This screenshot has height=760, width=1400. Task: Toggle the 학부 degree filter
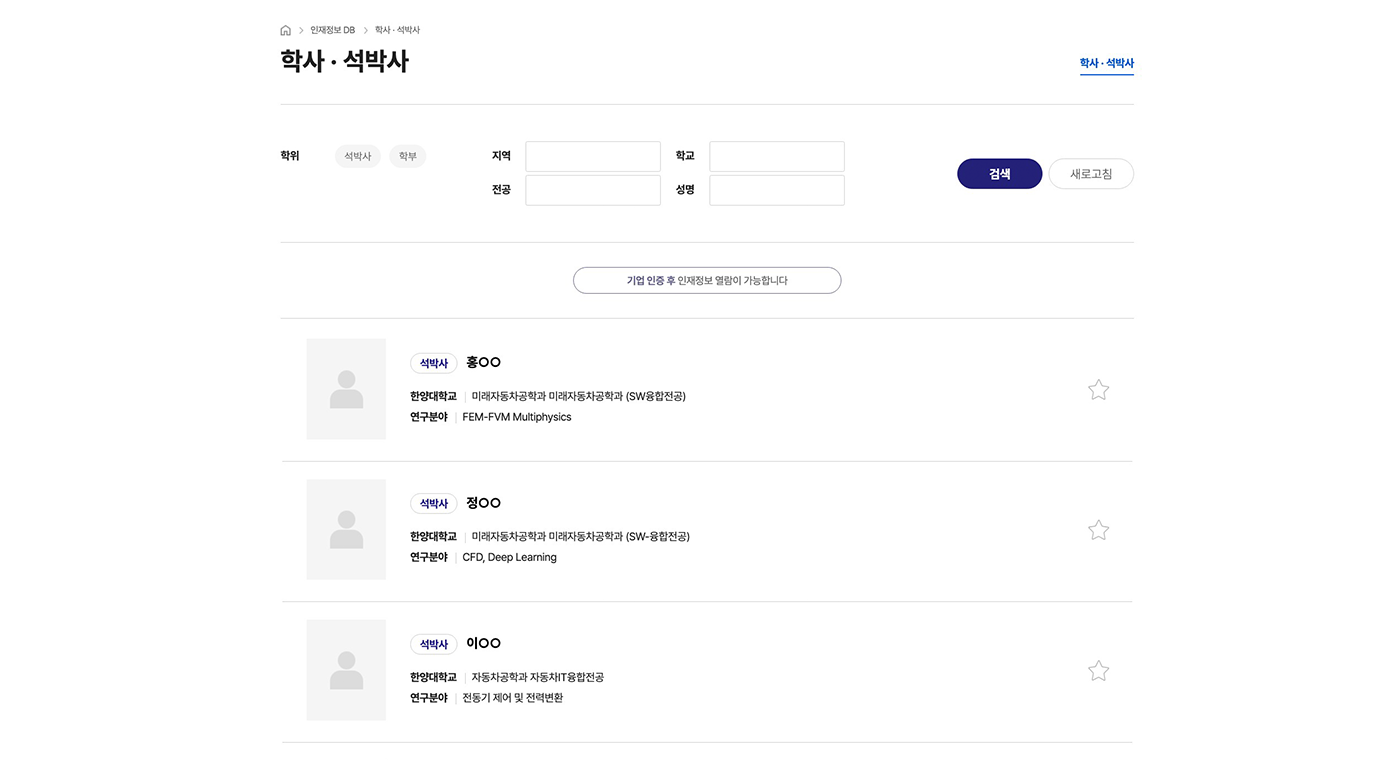[407, 157]
